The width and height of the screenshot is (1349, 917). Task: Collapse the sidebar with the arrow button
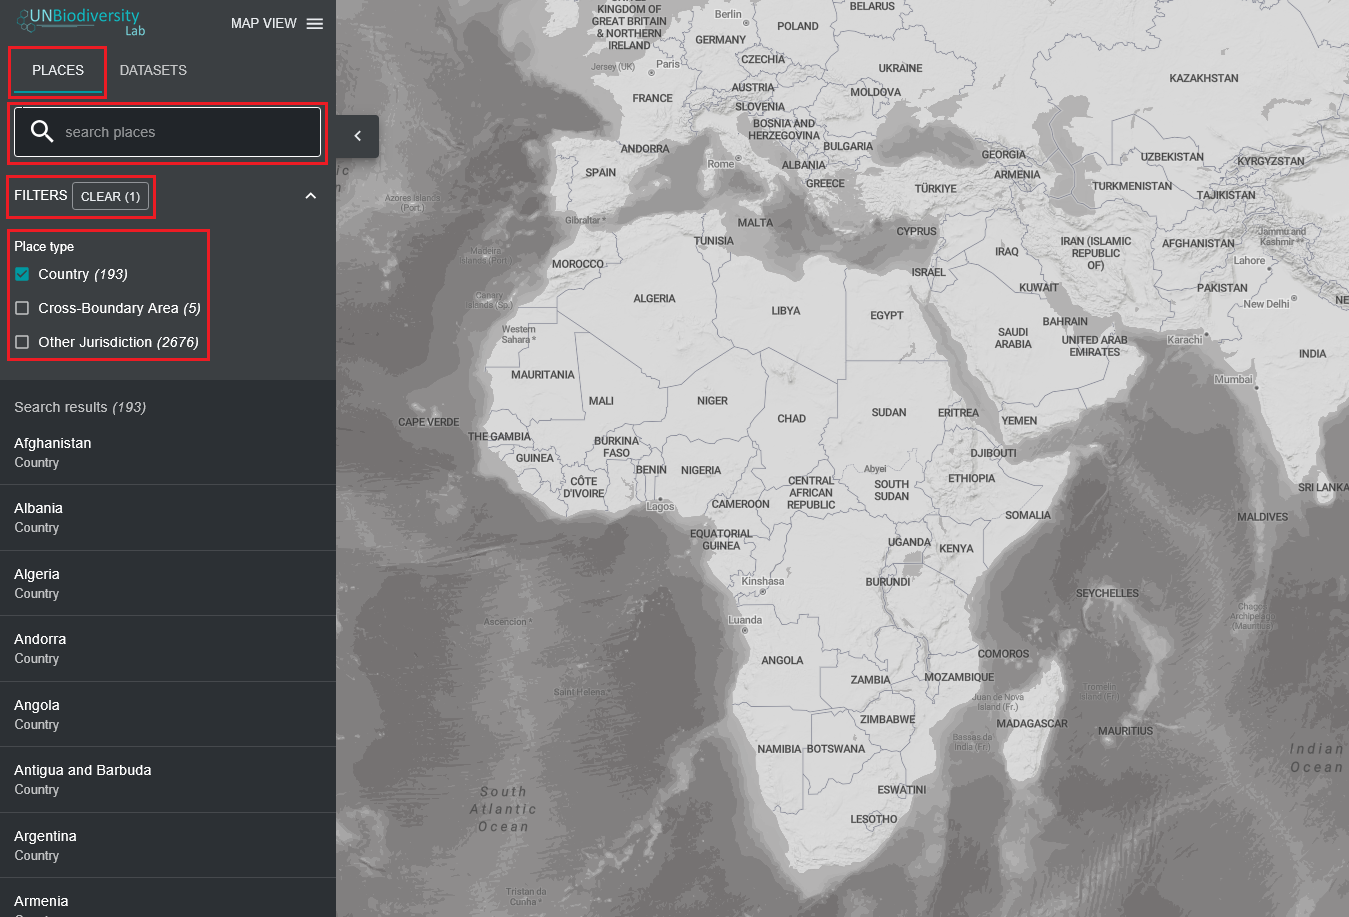coord(357,136)
